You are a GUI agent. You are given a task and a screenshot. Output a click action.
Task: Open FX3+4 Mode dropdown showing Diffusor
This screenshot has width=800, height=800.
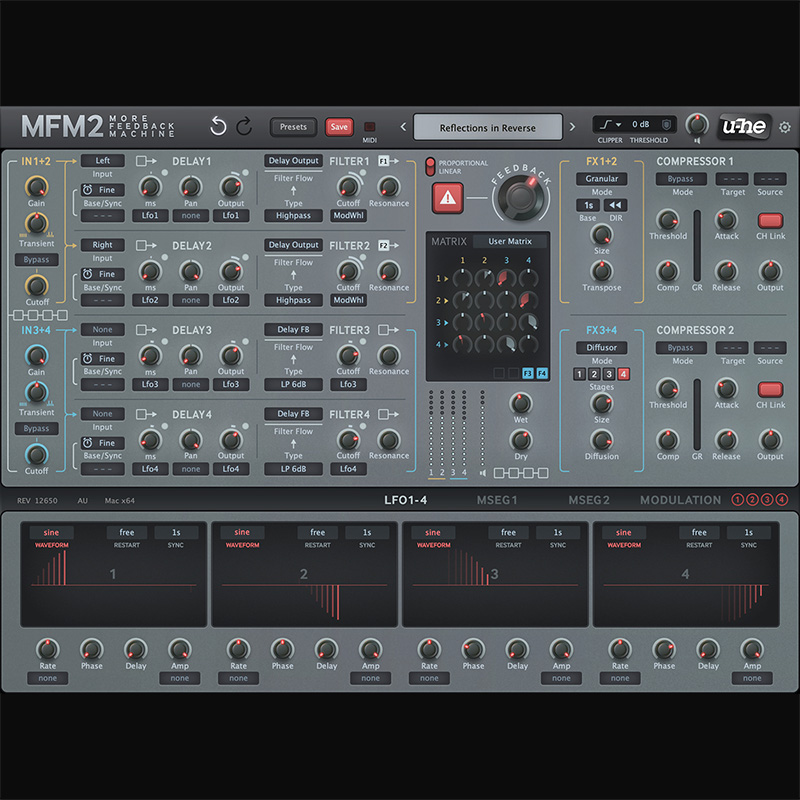click(602, 347)
